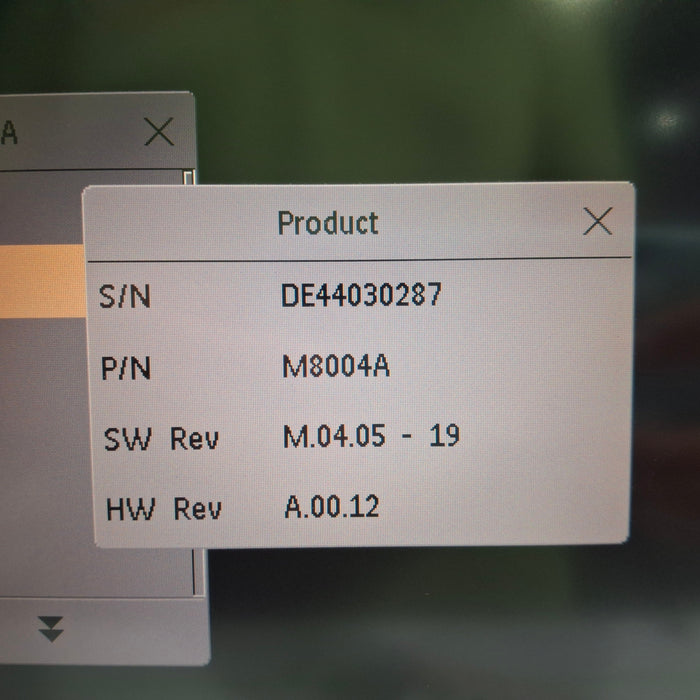Click serial number DE44030287
Screen dimensions: 700x700
click(361, 295)
